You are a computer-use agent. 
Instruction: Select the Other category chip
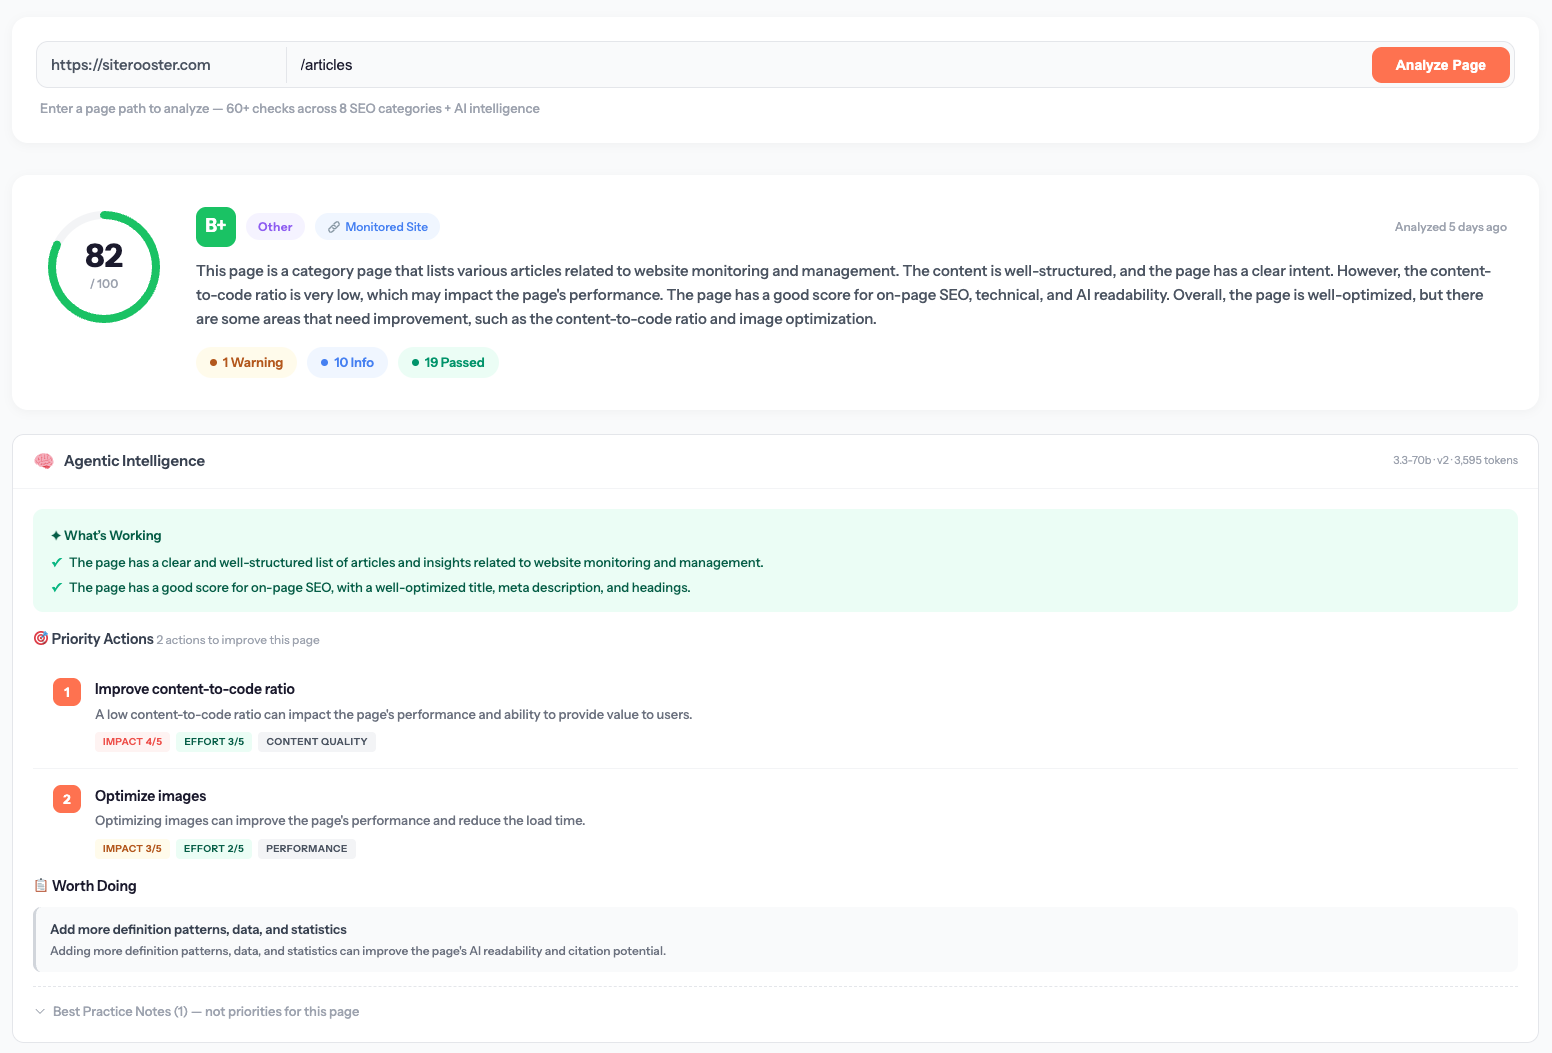(x=275, y=226)
